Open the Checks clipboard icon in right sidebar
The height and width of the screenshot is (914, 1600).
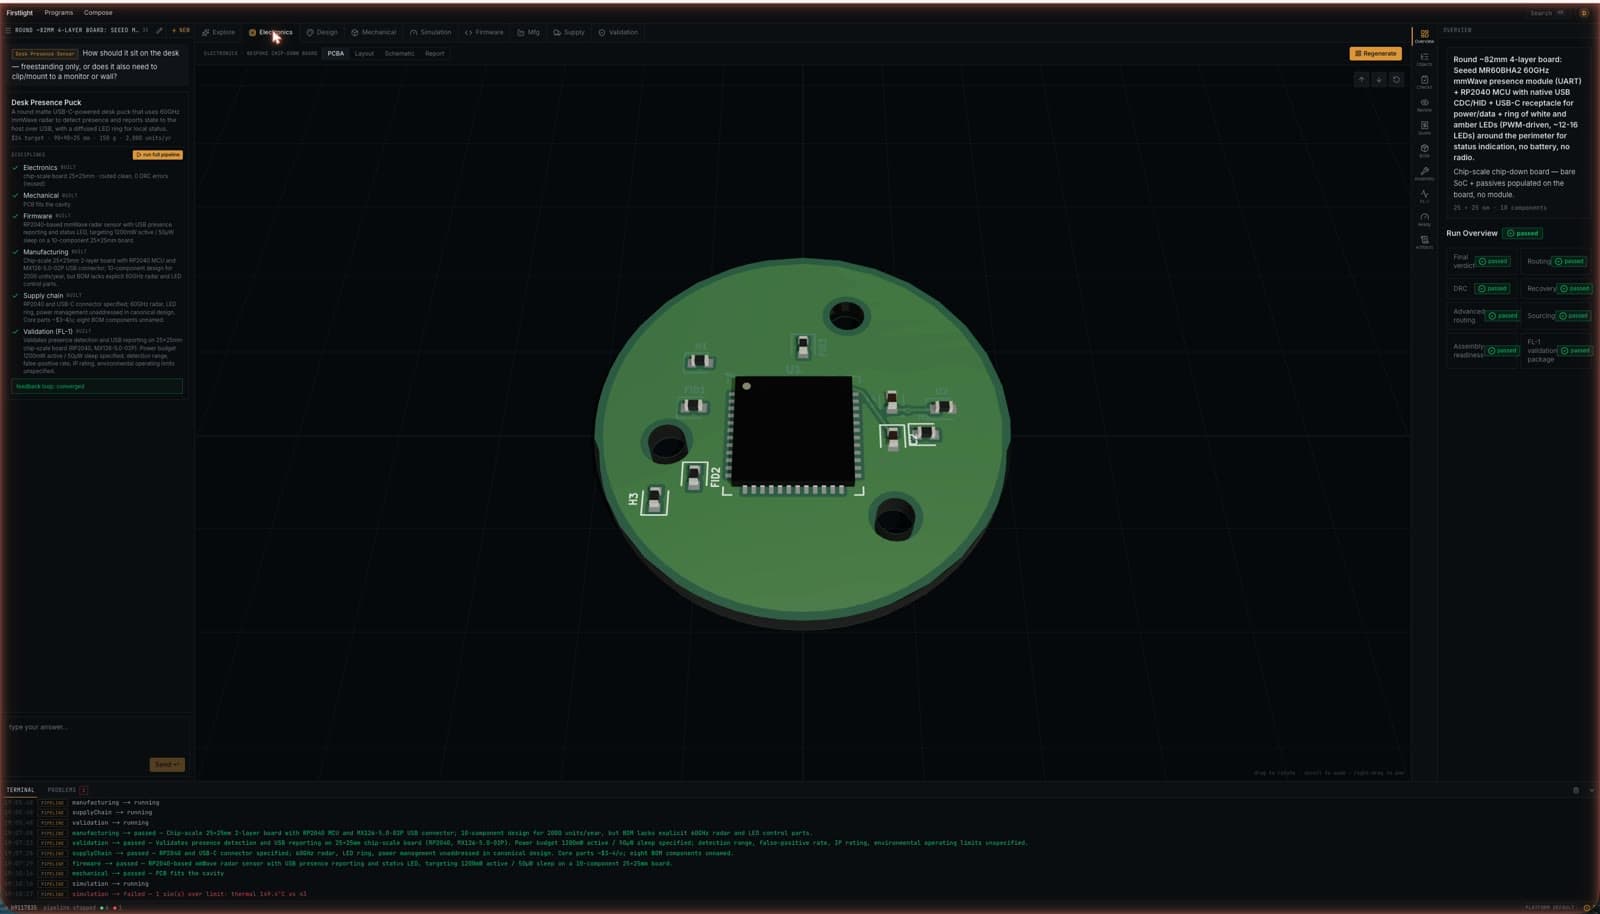[x=1424, y=82]
